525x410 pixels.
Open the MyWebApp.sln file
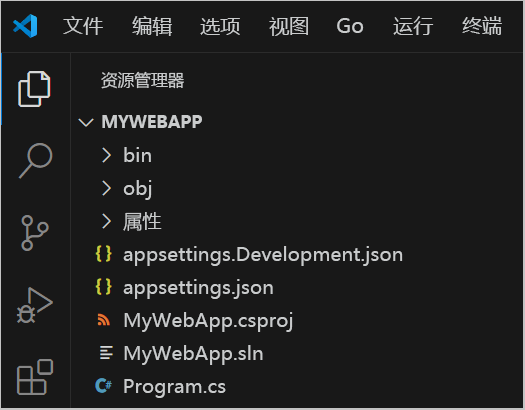194,353
